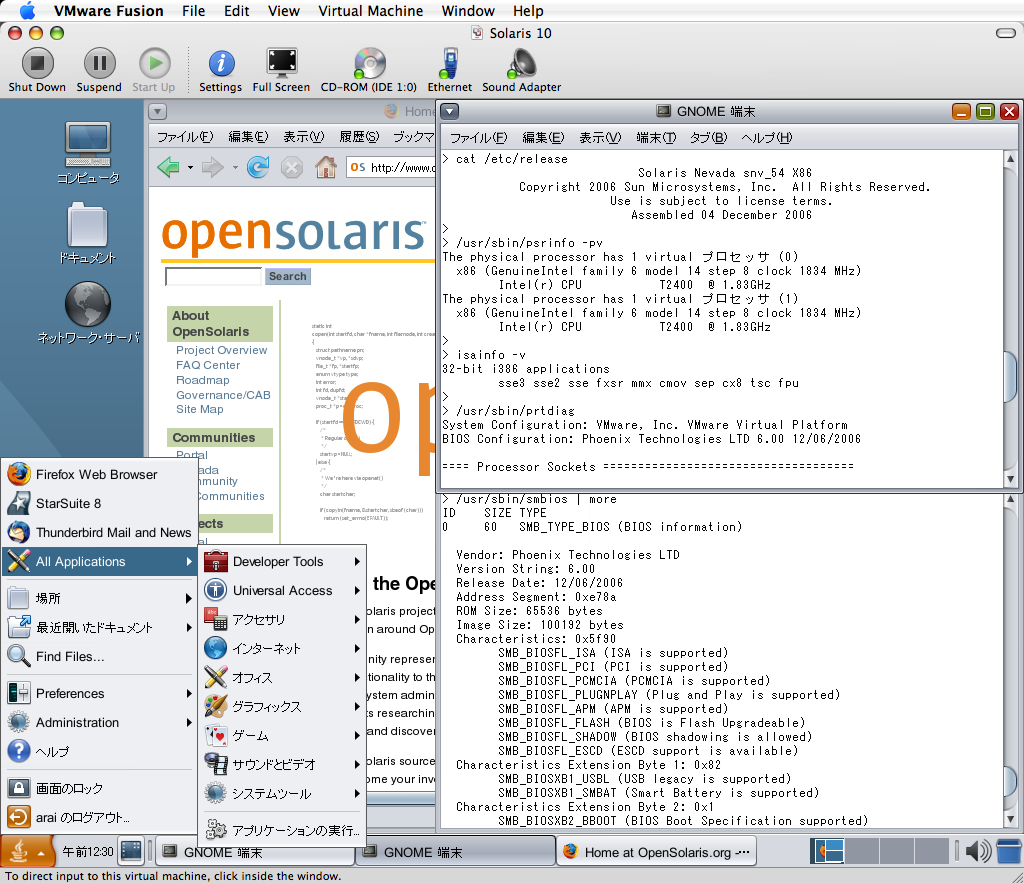Open アプリケーションの実行 run dialog
This screenshot has height=884, width=1024.
click(282, 830)
